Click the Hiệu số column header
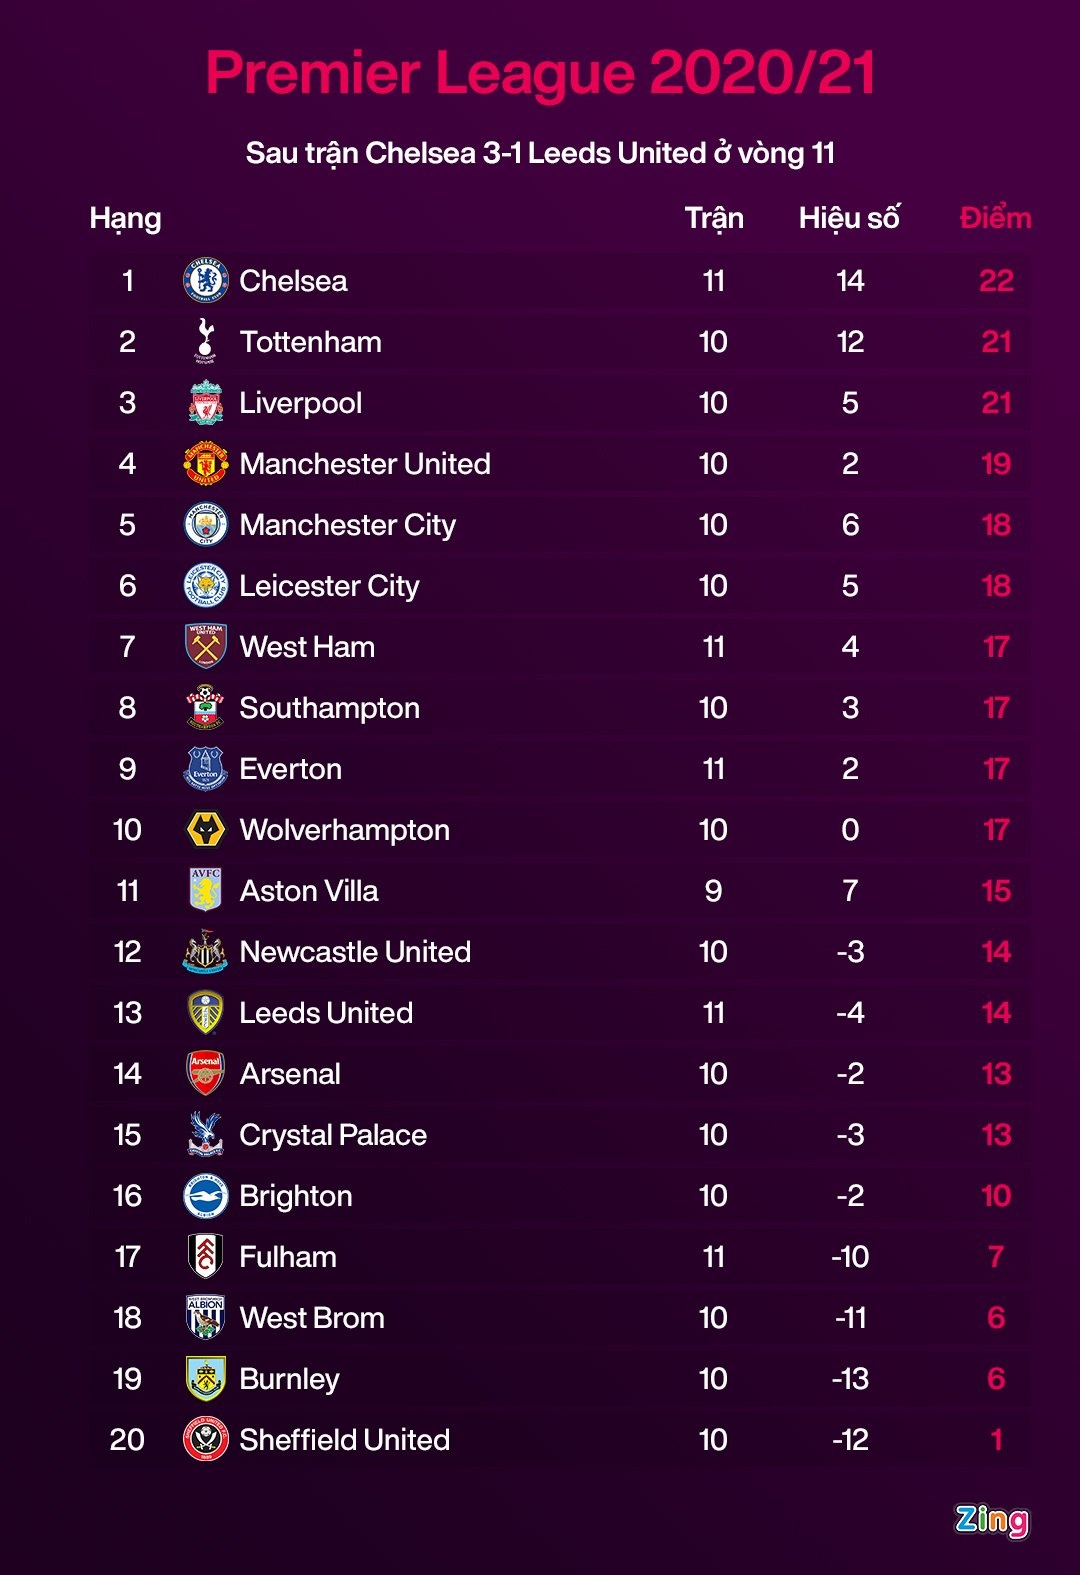1080x1575 pixels. click(849, 218)
